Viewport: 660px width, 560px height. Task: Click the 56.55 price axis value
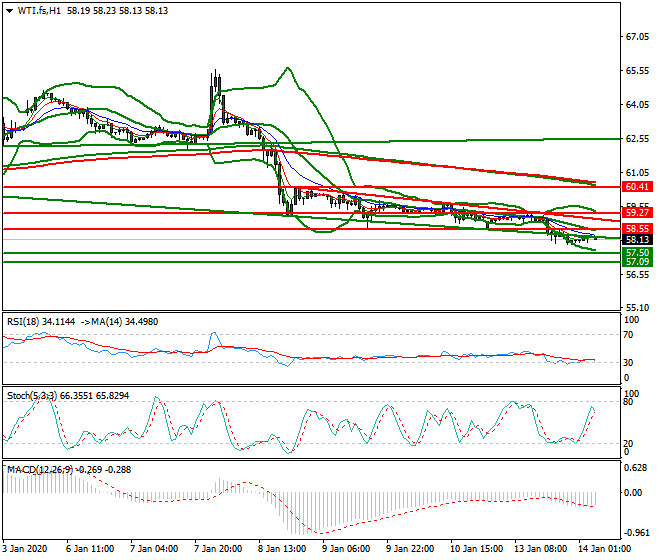click(x=637, y=275)
